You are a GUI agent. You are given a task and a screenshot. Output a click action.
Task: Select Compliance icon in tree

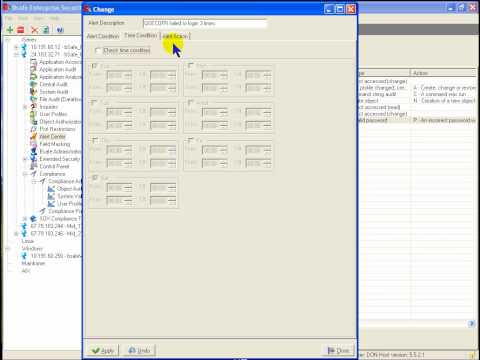tap(33, 174)
